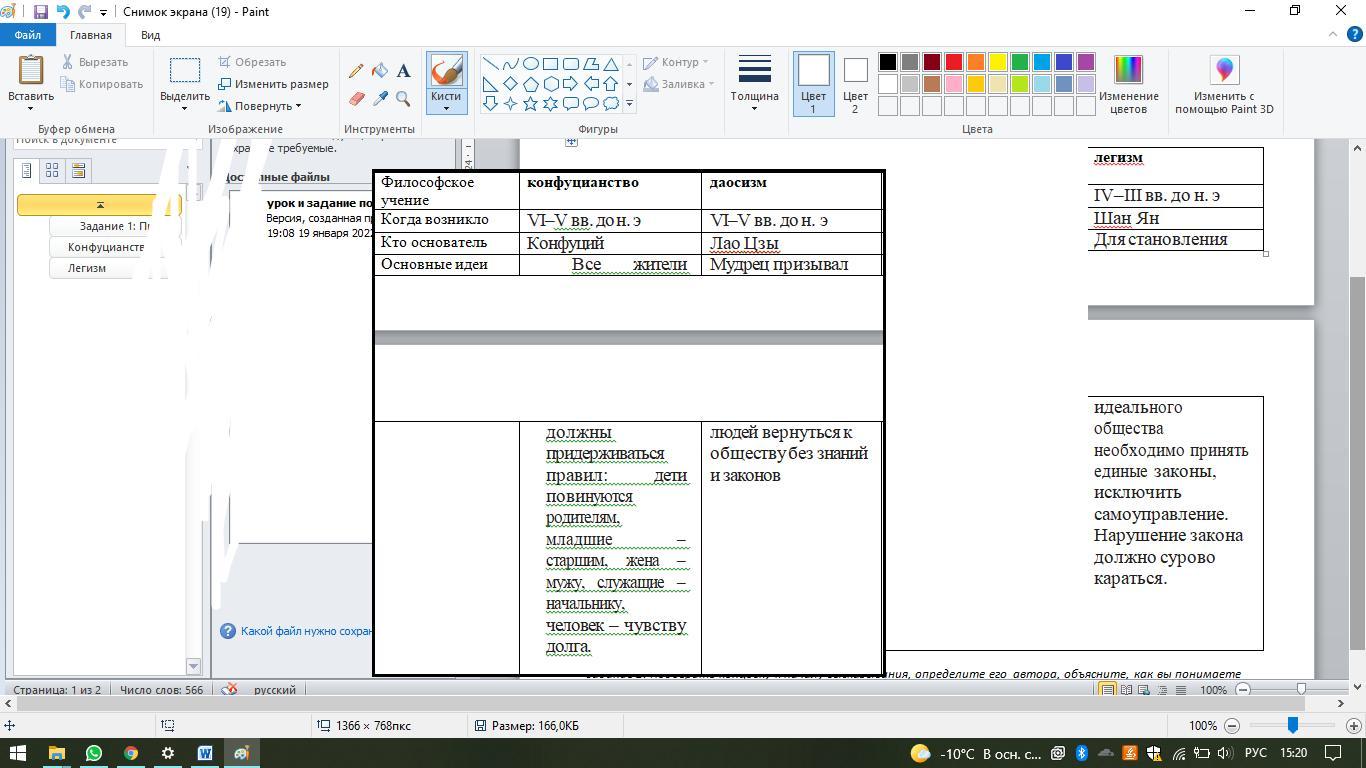The height and width of the screenshot is (768, 1366).
Task: Select the Eraser tool
Action: [x=356, y=99]
